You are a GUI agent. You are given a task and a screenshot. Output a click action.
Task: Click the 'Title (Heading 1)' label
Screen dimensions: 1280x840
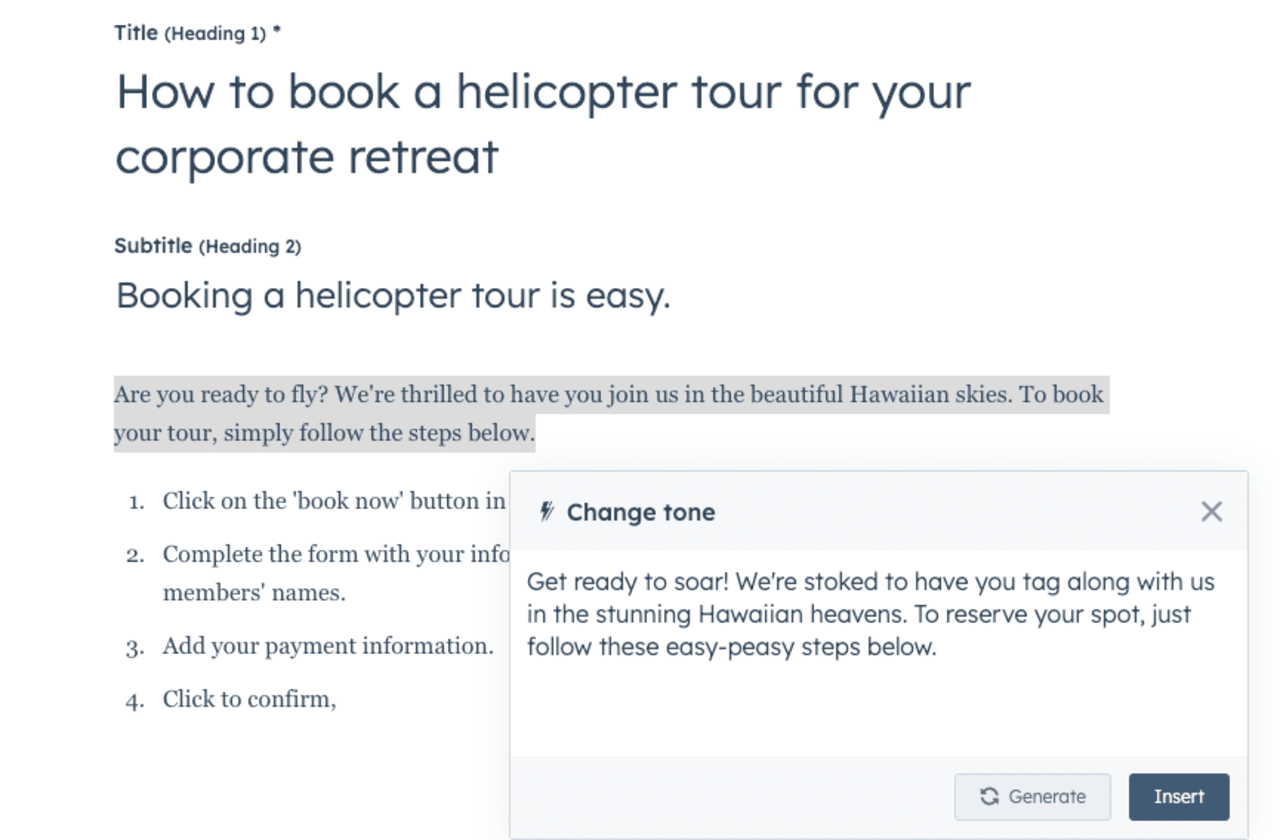point(198,33)
